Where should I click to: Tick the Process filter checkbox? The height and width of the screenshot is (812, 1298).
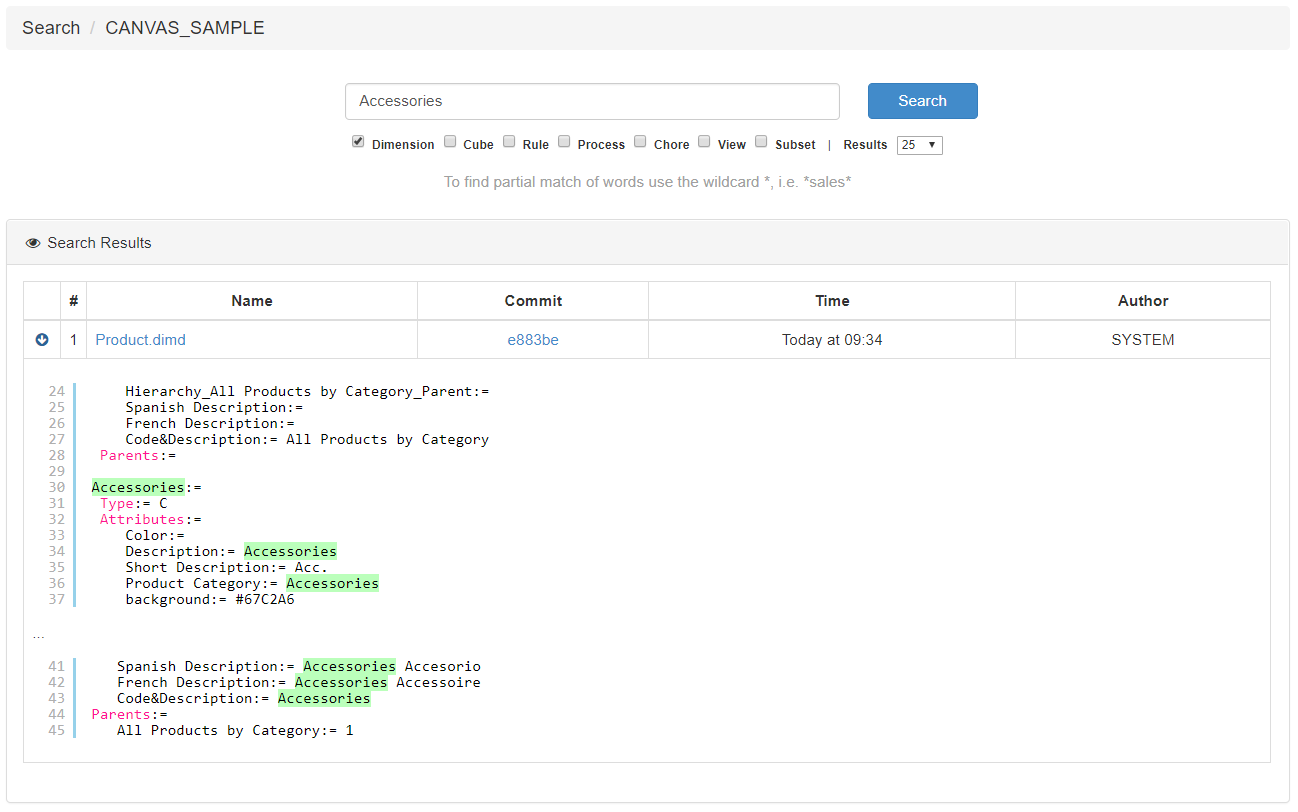coord(565,142)
